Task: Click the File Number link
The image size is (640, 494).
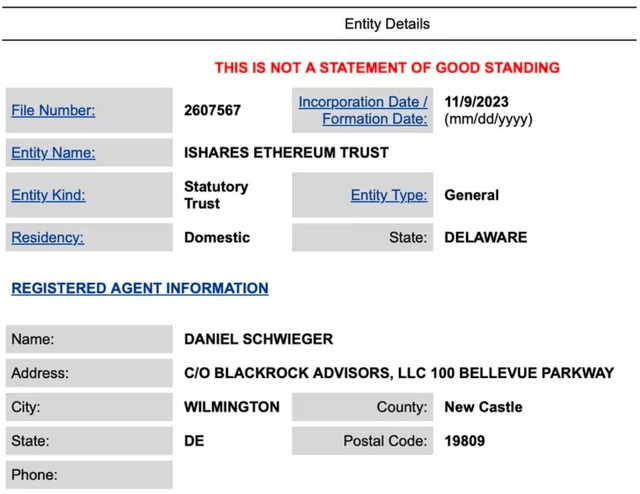Action: pyautogui.click(x=53, y=110)
